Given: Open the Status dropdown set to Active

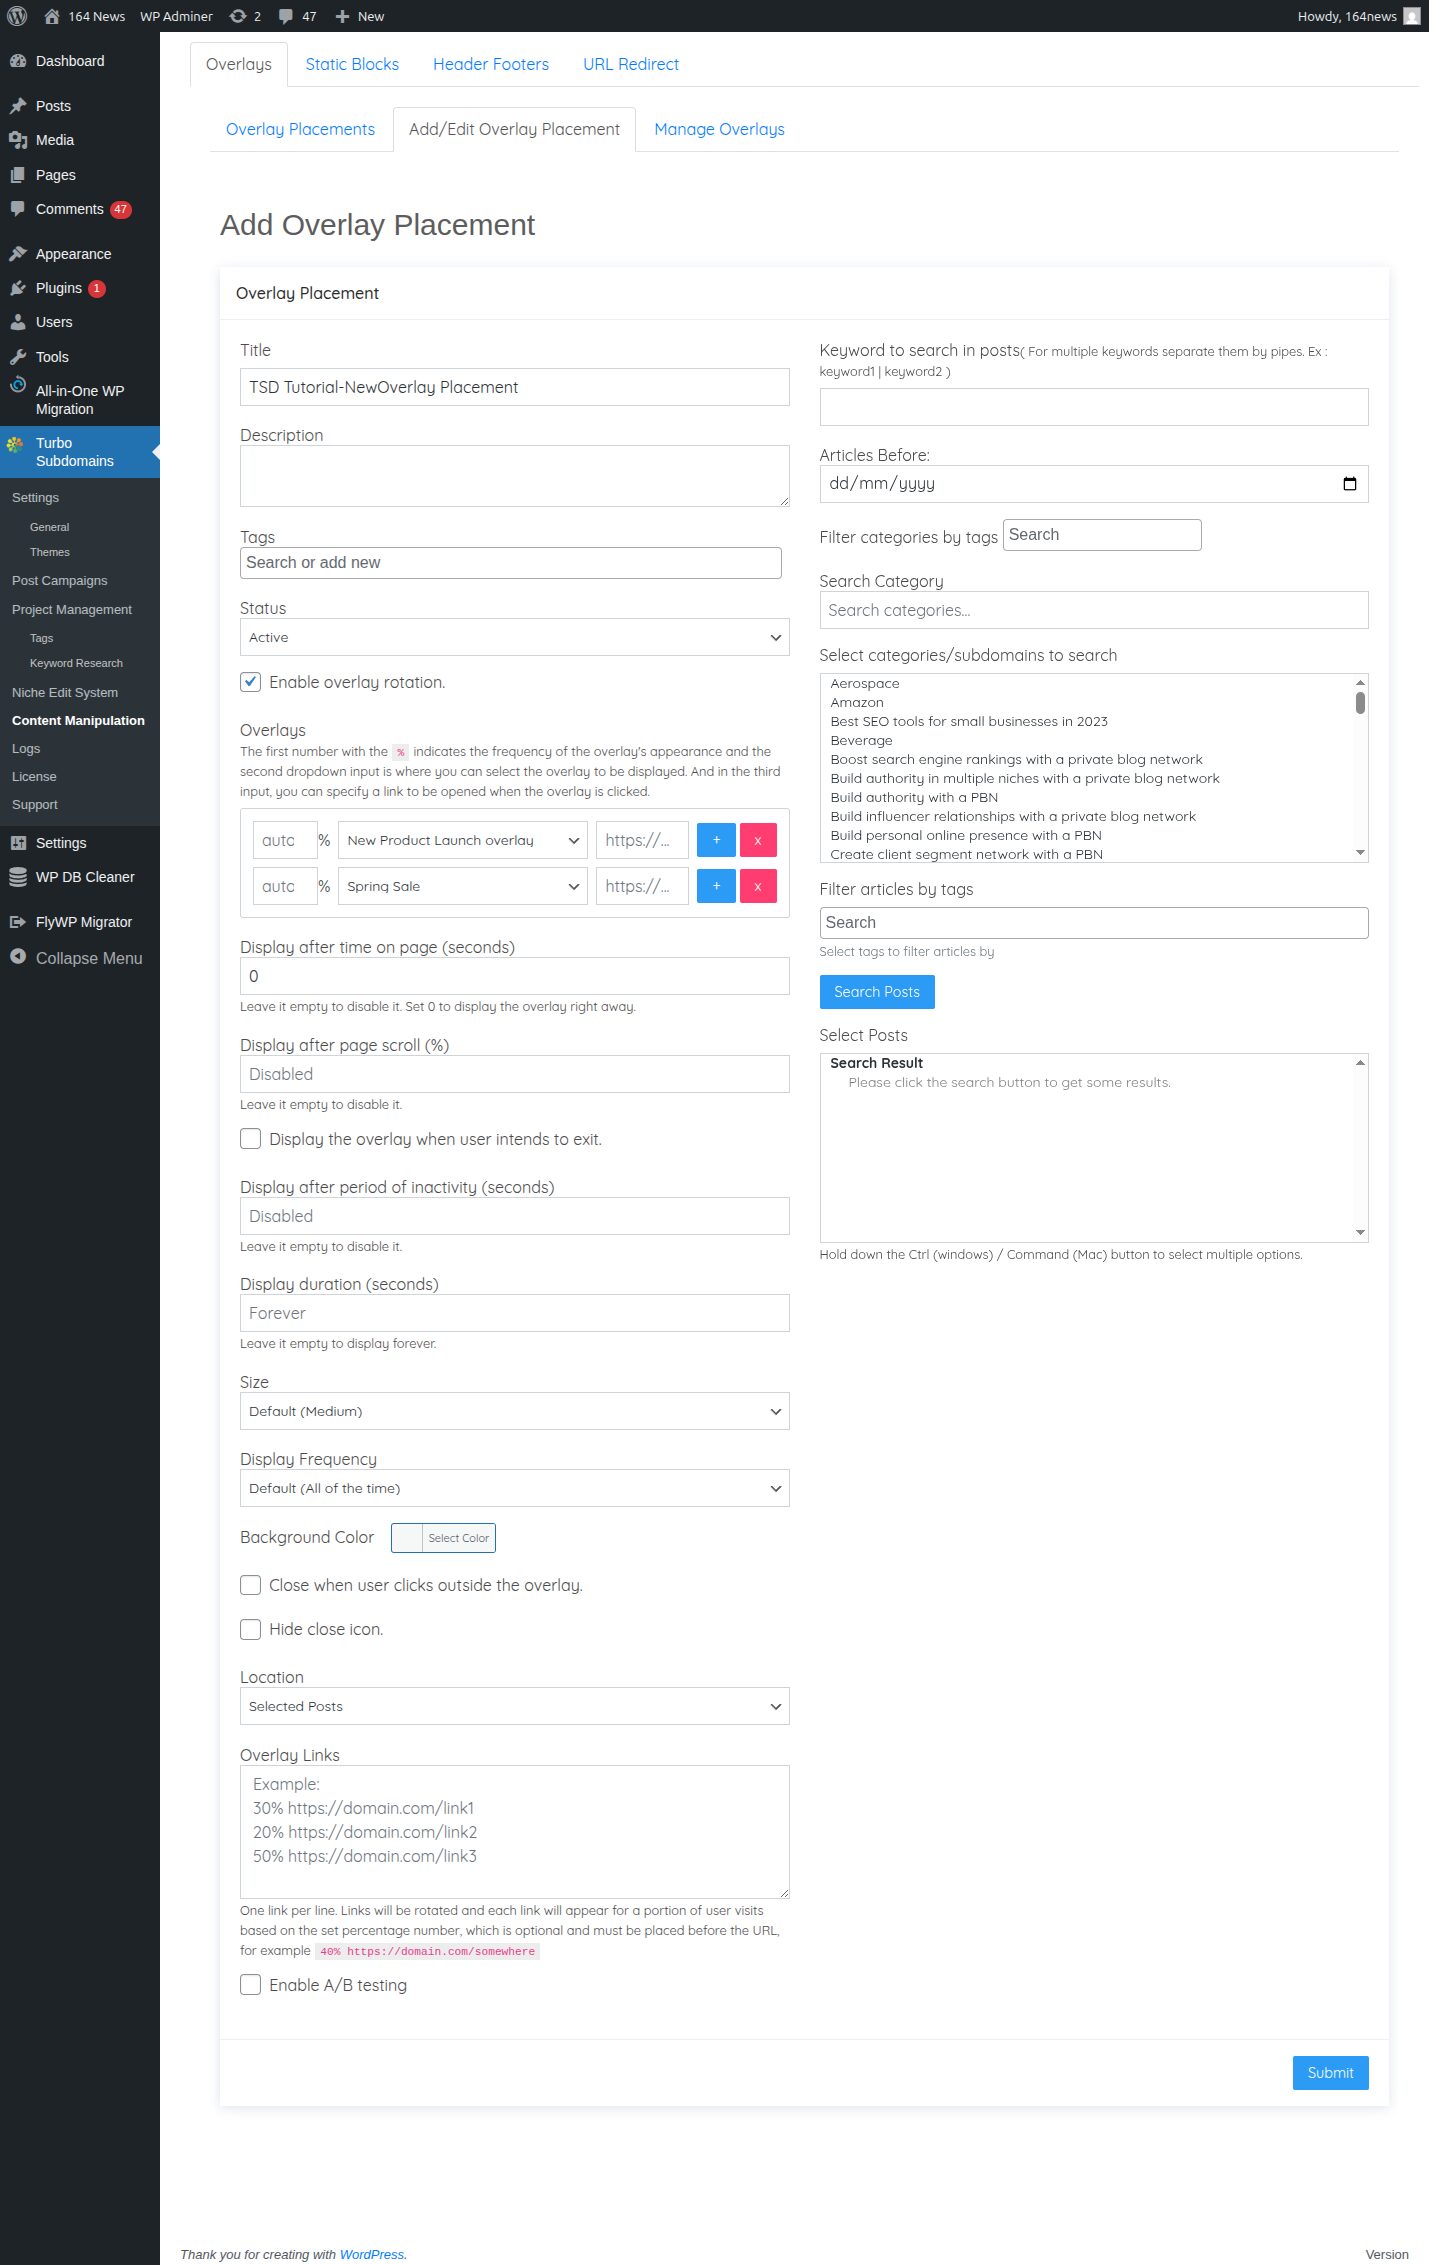Looking at the screenshot, I should point(514,637).
